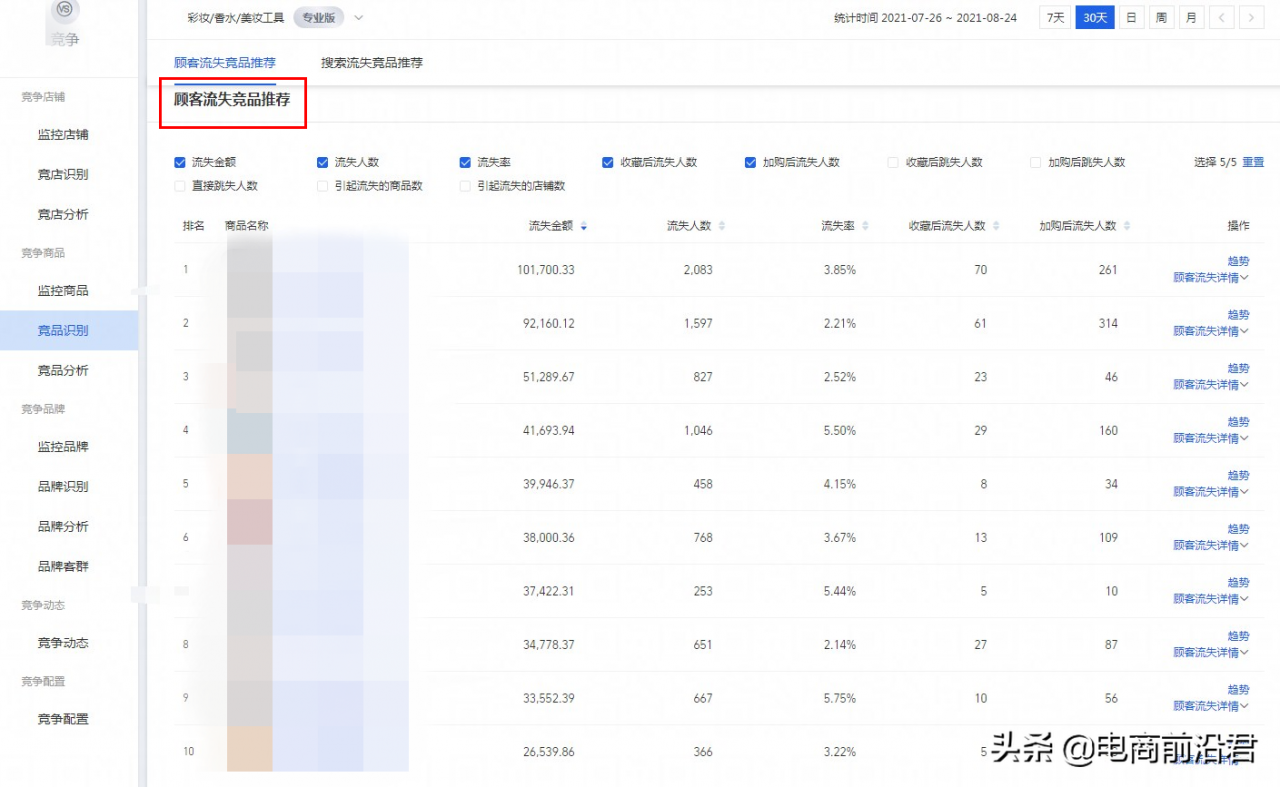Uncheck 收藏后流失人数 checkbox
The image size is (1280, 787).
pos(608,162)
